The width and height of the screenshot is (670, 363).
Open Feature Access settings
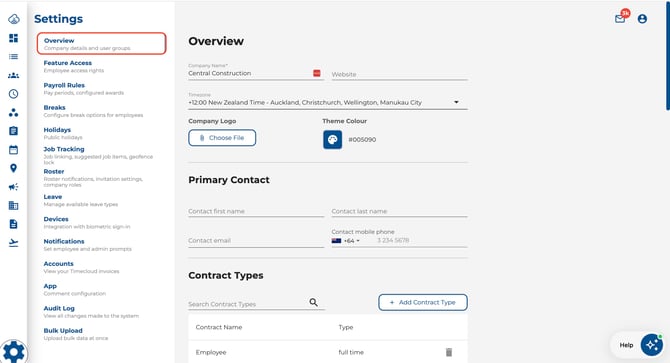tap(73, 66)
